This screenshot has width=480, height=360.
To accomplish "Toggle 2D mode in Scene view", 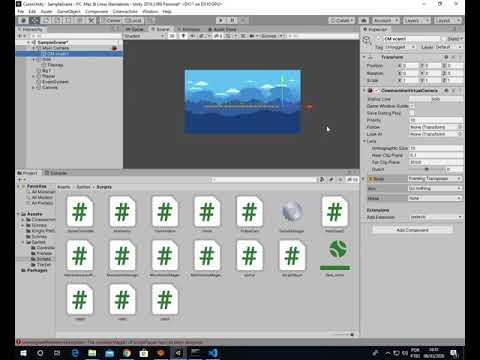I will pyautogui.click(x=172, y=36).
